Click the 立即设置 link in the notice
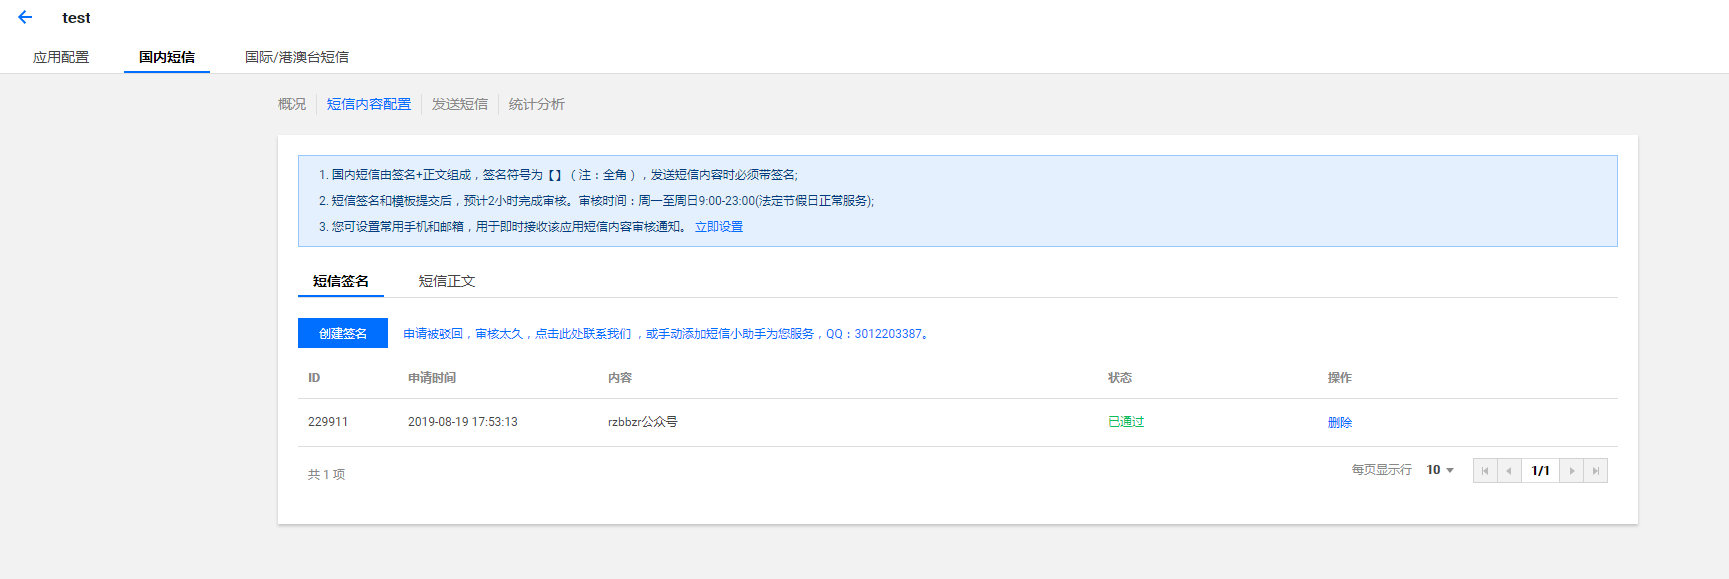The image size is (1729, 579). click(x=719, y=227)
